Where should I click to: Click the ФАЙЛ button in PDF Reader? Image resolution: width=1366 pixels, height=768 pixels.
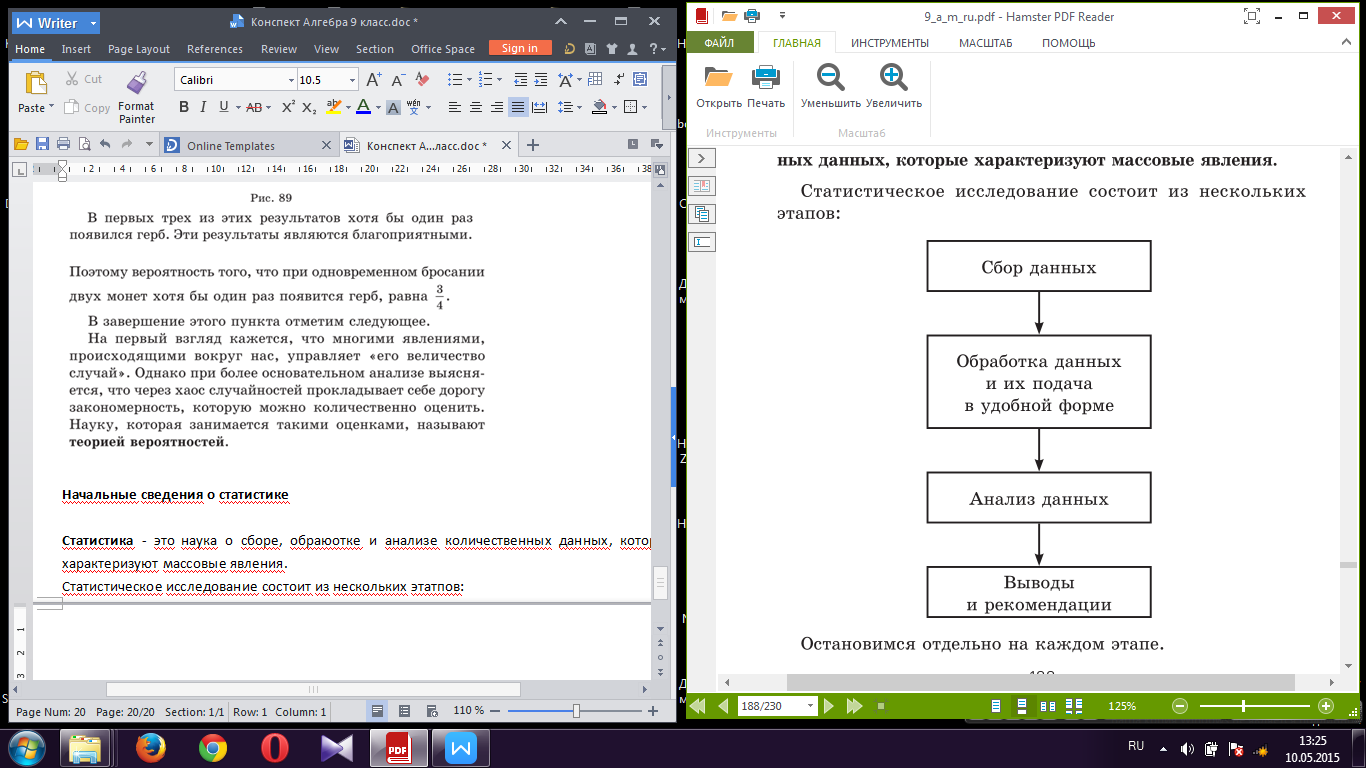pyautogui.click(x=719, y=43)
